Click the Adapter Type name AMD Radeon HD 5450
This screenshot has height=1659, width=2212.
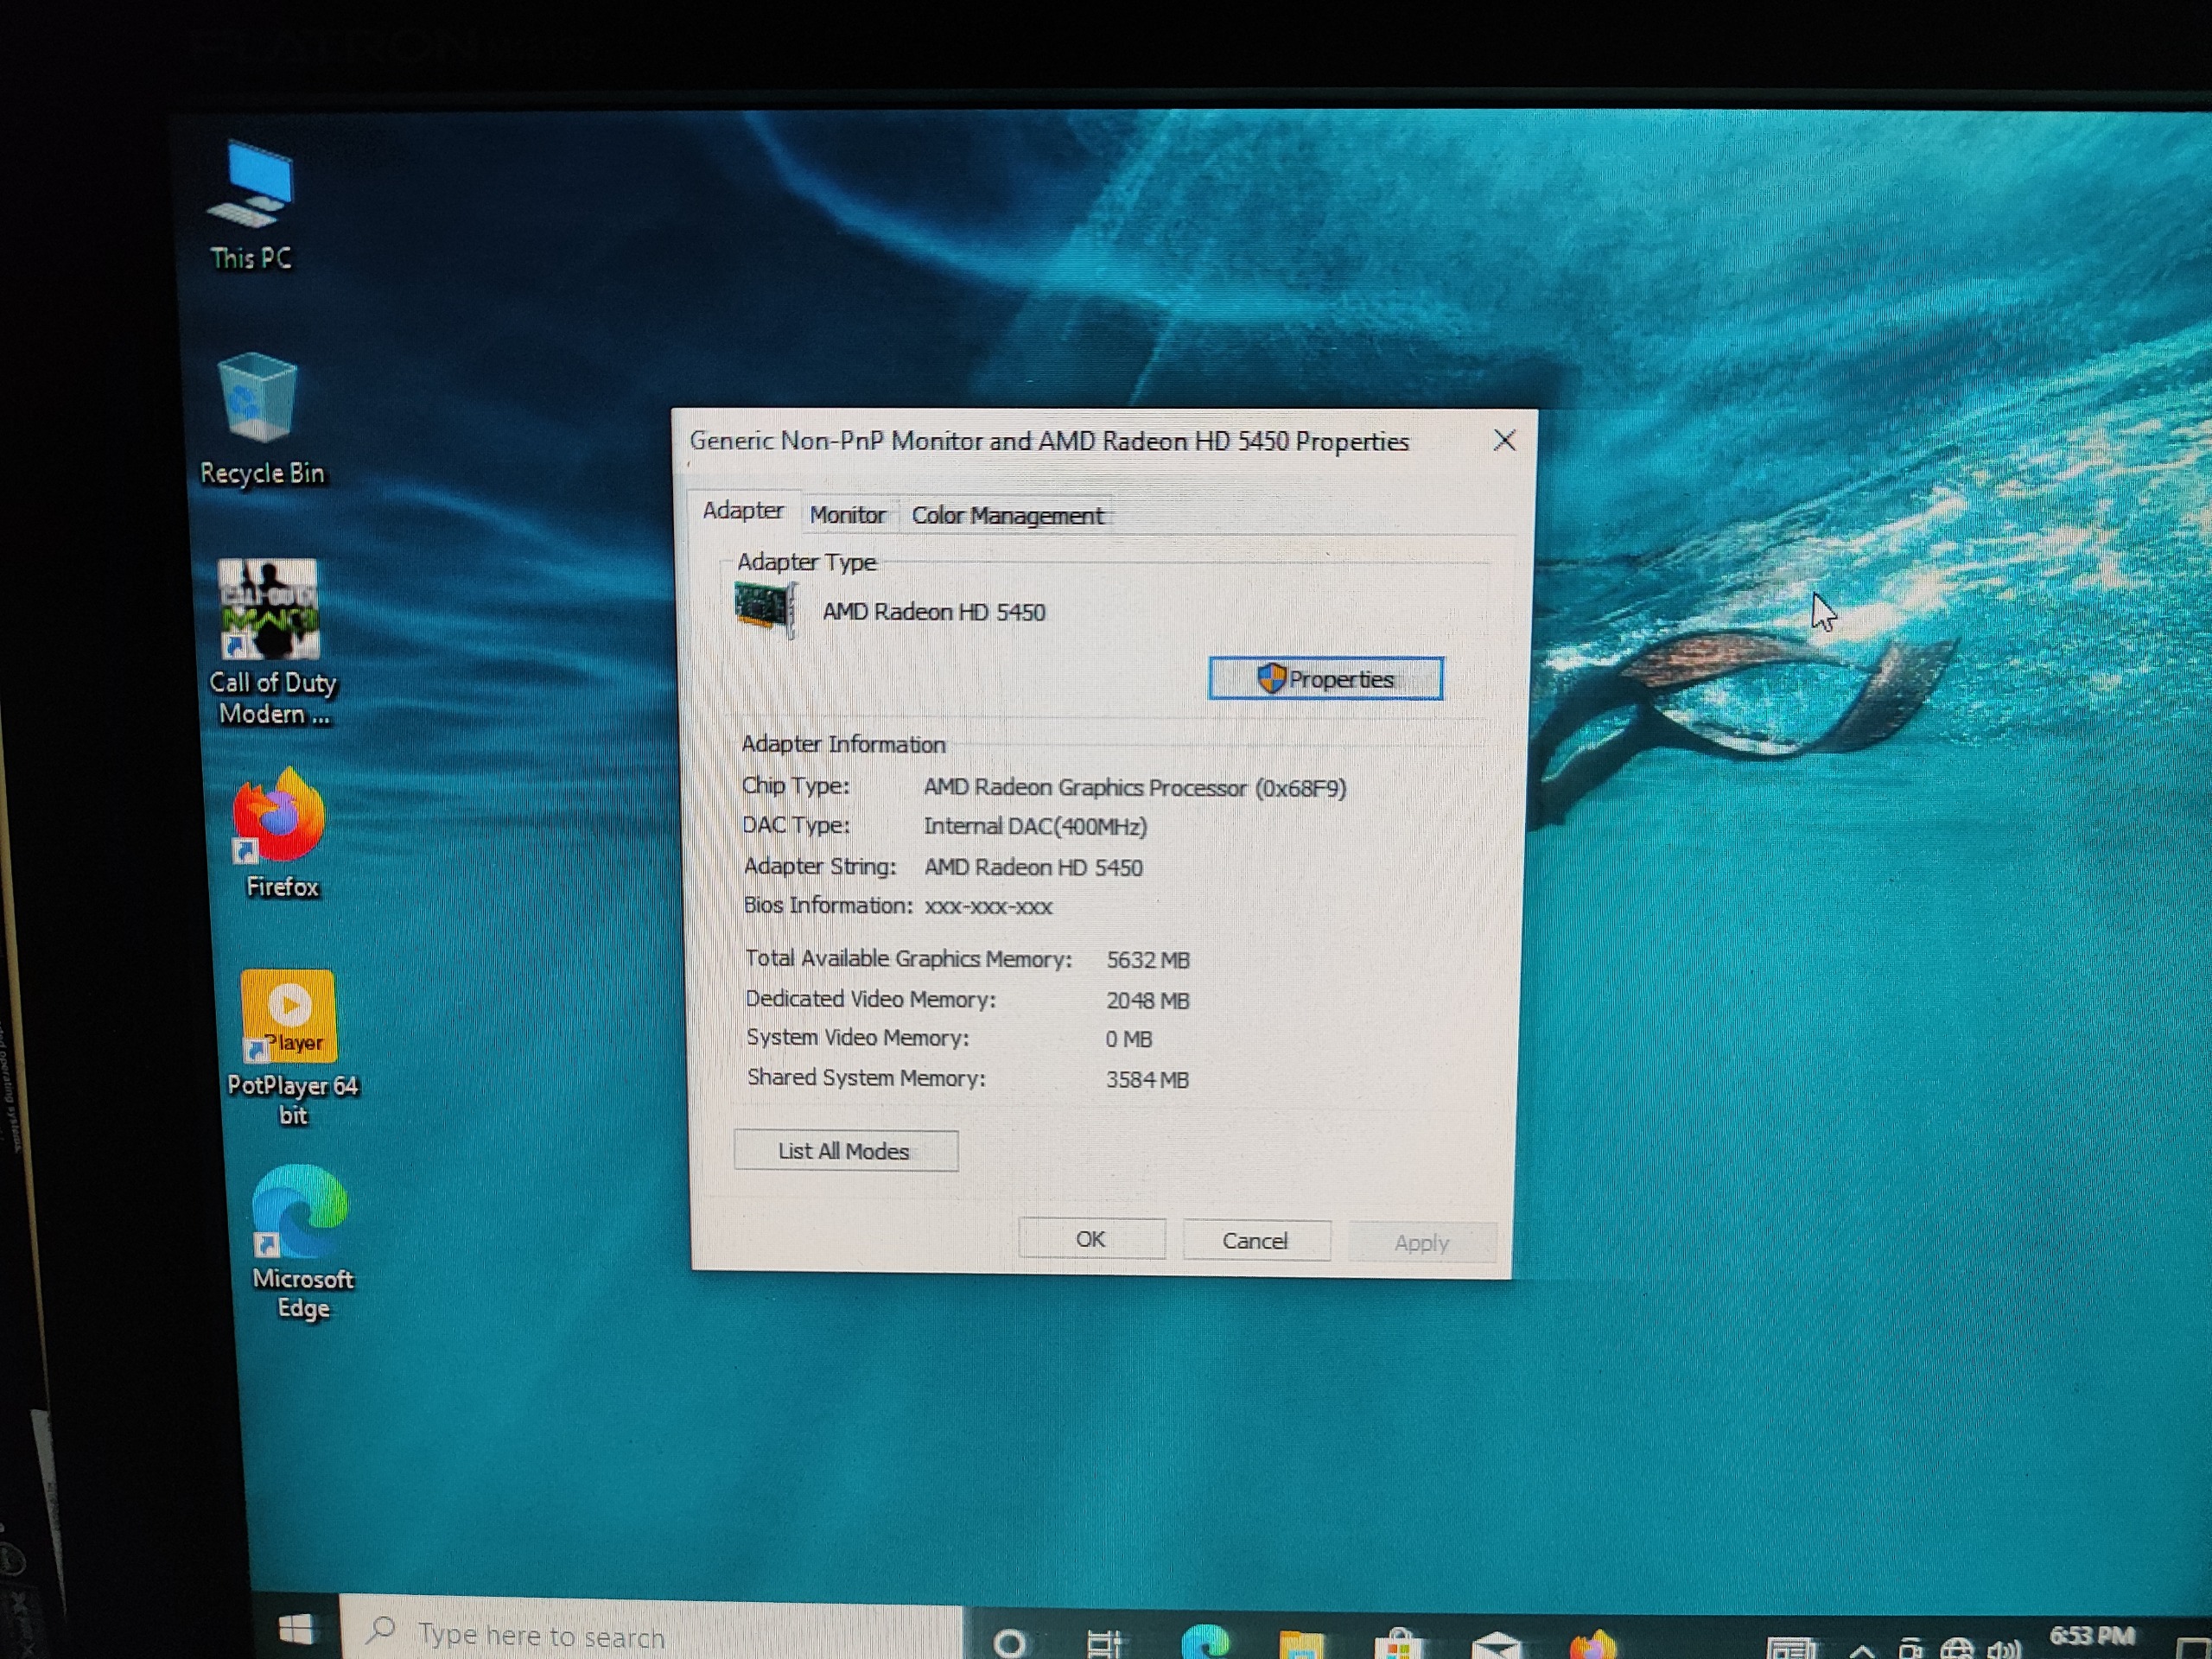[934, 612]
